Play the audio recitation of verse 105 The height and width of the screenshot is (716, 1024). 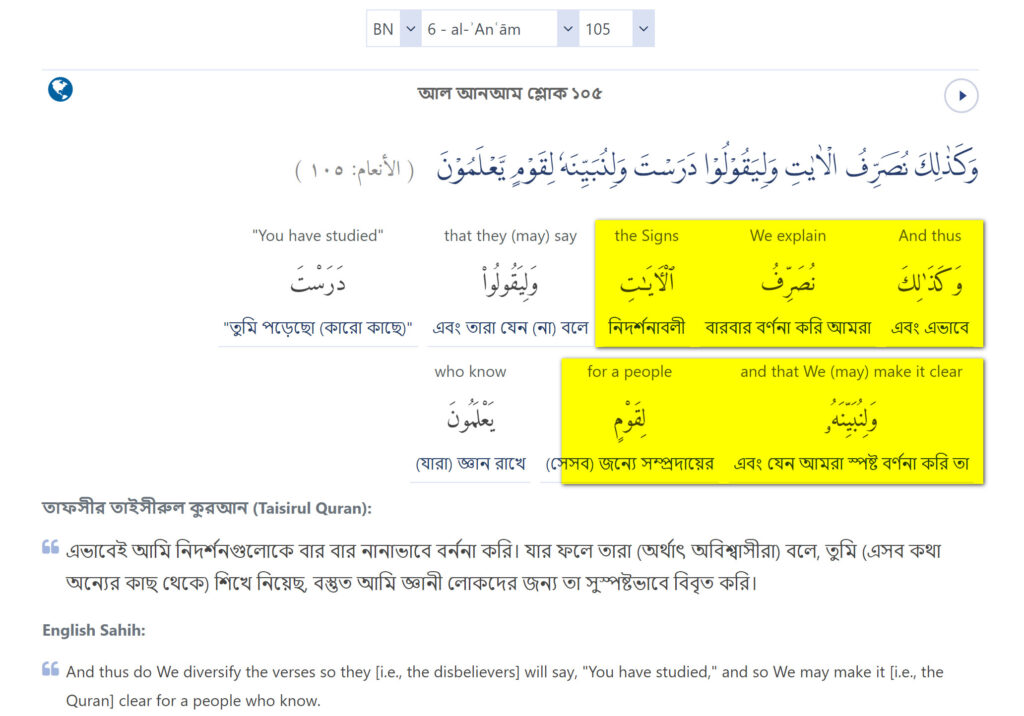[x=961, y=96]
